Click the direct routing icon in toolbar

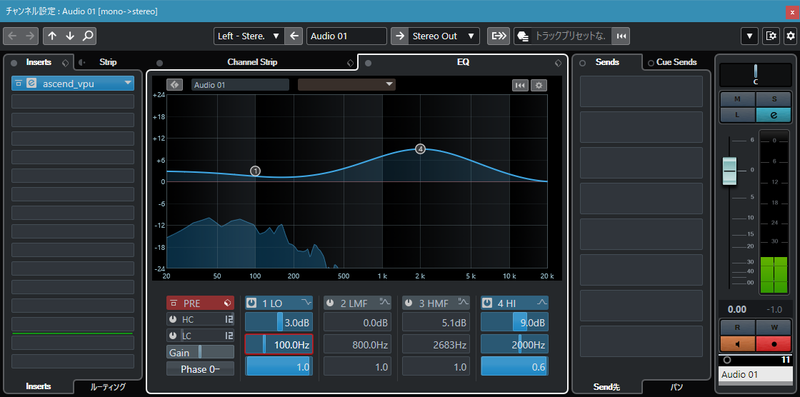498,36
